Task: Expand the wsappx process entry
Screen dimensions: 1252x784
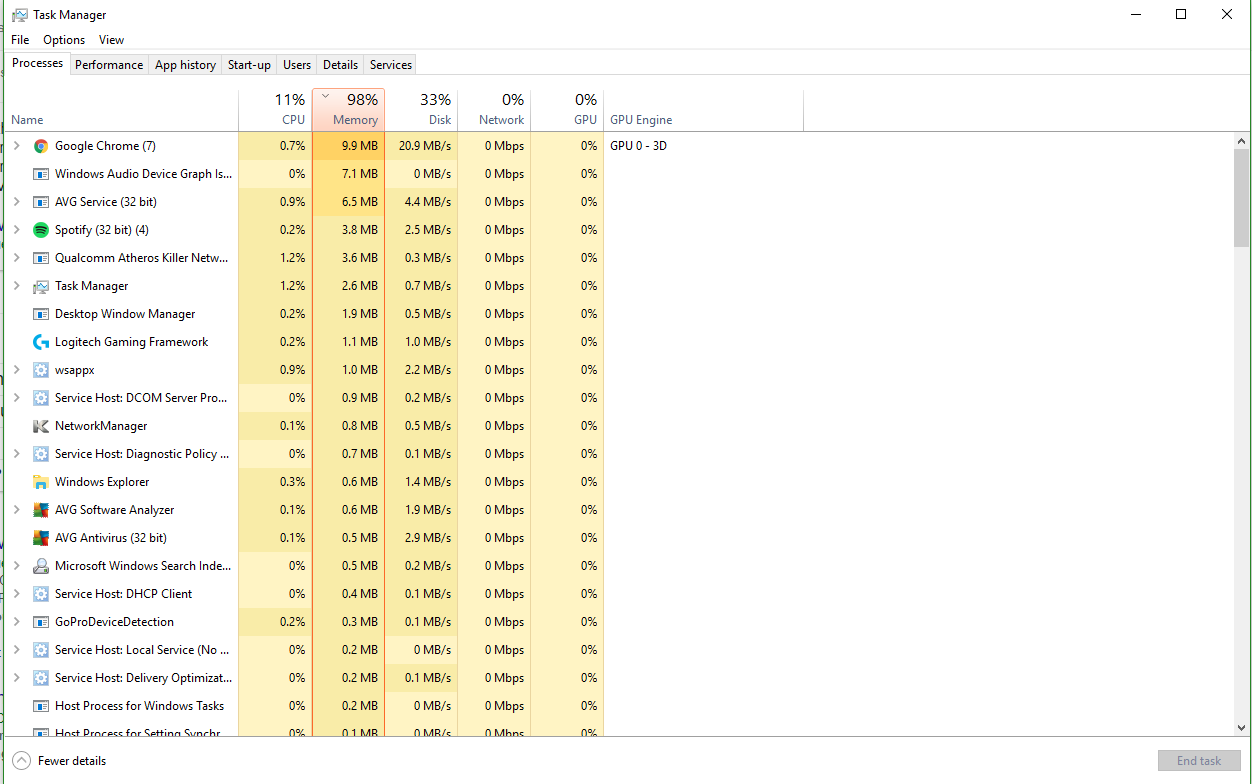Action: (x=16, y=370)
